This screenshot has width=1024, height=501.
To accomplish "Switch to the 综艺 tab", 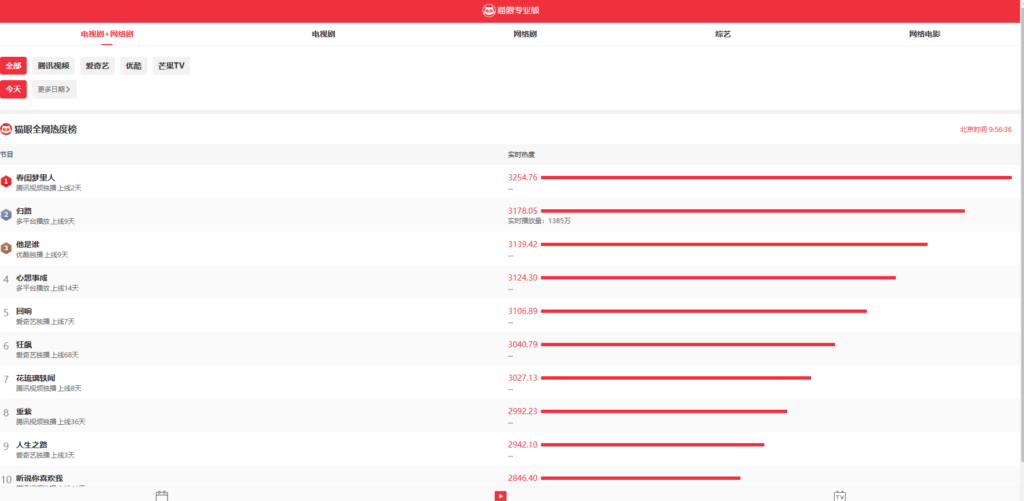I will pyautogui.click(x=723, y=34).
